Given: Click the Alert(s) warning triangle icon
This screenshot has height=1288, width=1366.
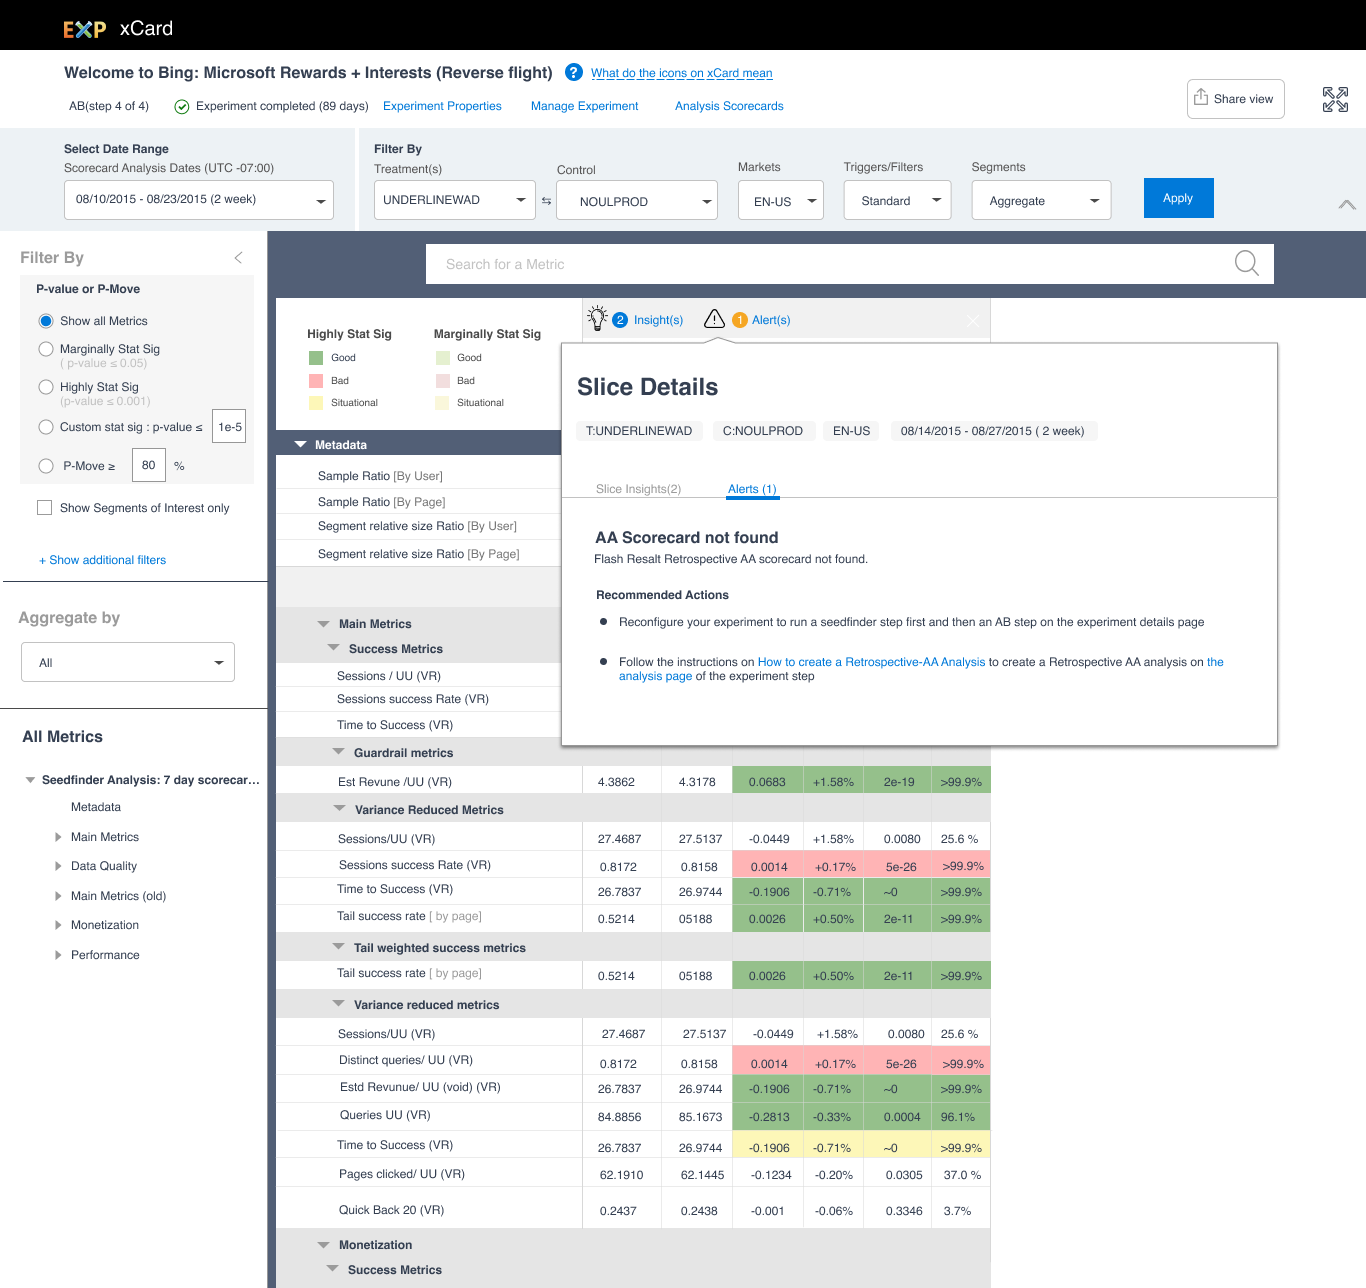Looking at the screenshot, I should (x=714, y=318).
